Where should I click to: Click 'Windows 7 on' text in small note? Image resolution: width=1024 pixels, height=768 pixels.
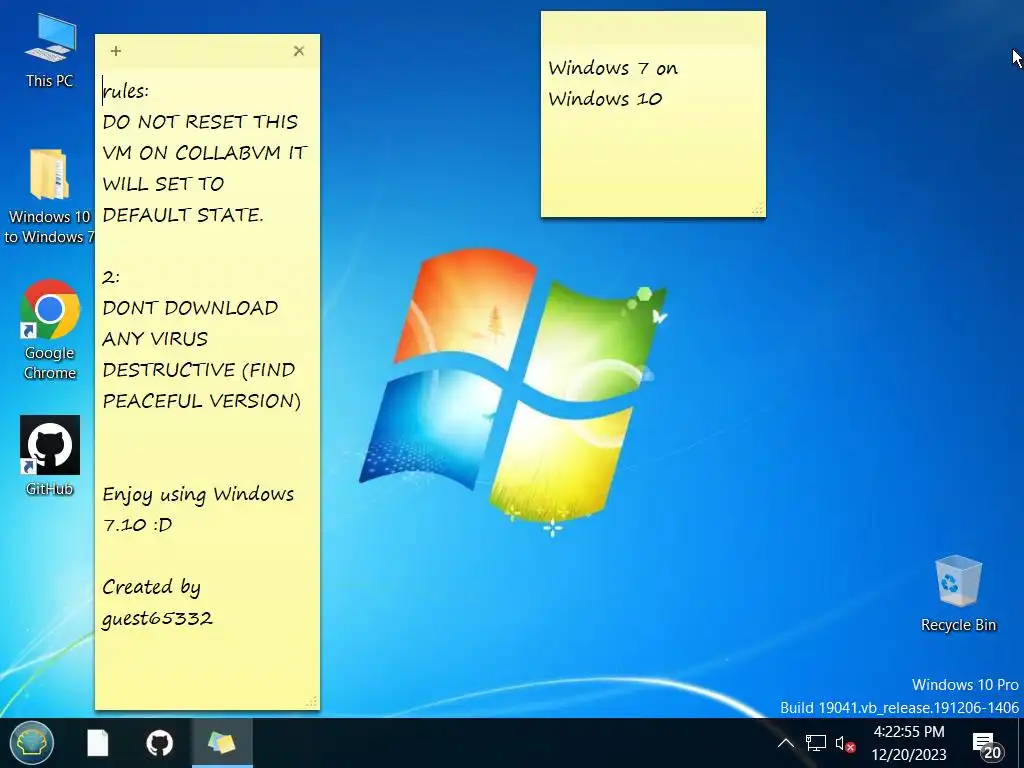point(613,68)
